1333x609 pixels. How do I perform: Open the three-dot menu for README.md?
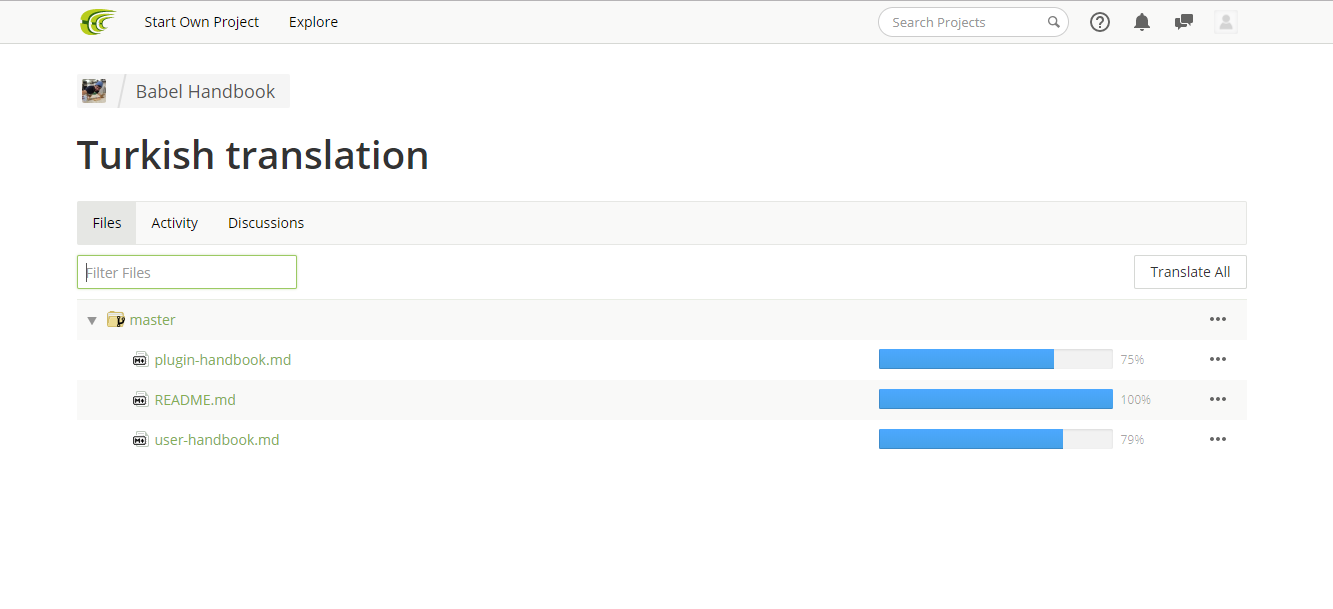click(1217, 399)
